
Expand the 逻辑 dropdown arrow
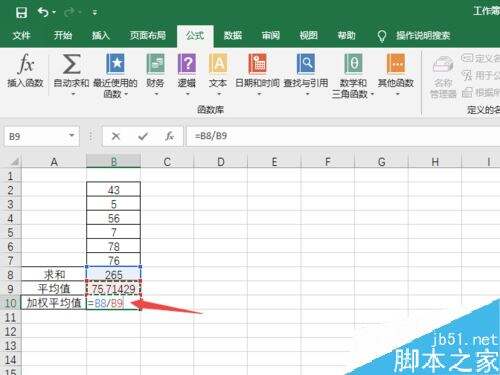point(188,94)
